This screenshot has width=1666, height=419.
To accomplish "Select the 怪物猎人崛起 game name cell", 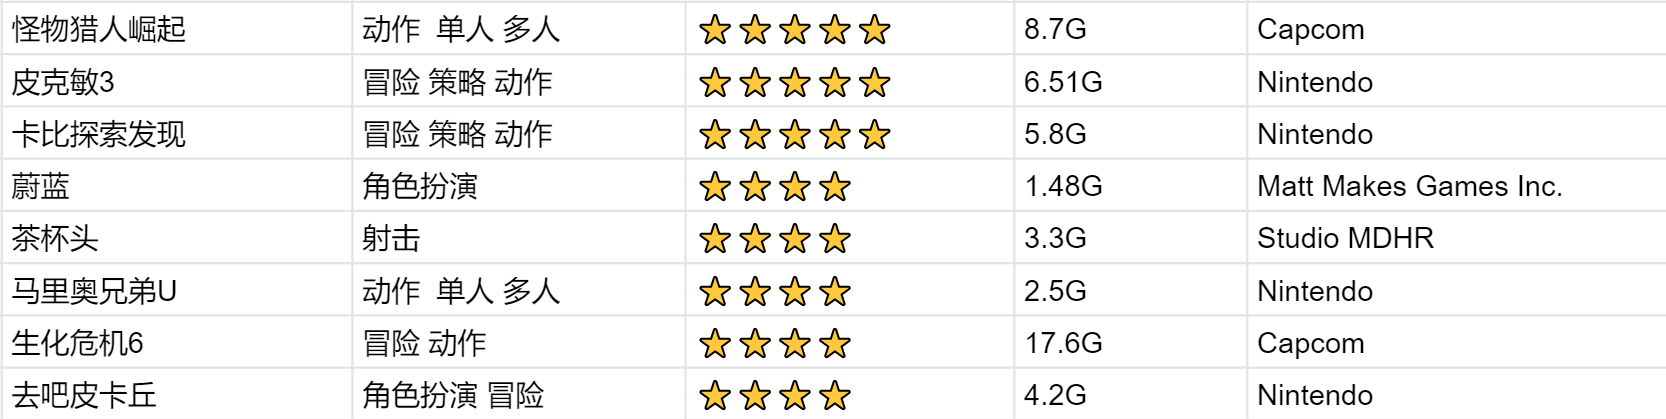I will (x=99, y=30).
